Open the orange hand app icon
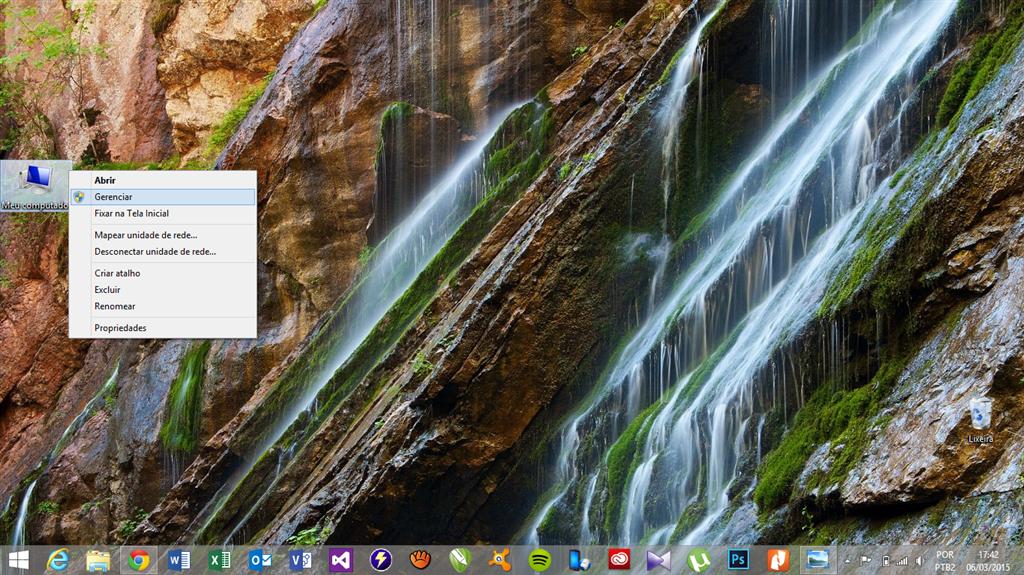The height and width of the screenshot is (575, 1024). [x=421, y=560]
